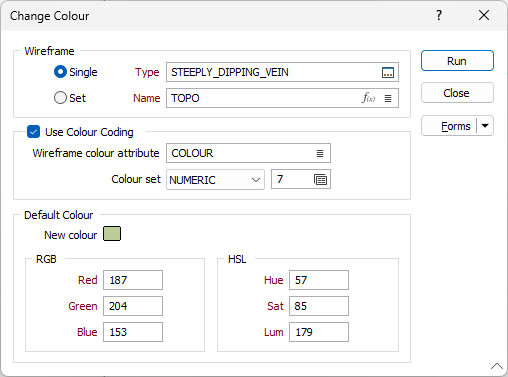Expand the NUMERIC colour set dropdown
The width and height of the screenshot is (508, 377).
click(x=215, y=180)
